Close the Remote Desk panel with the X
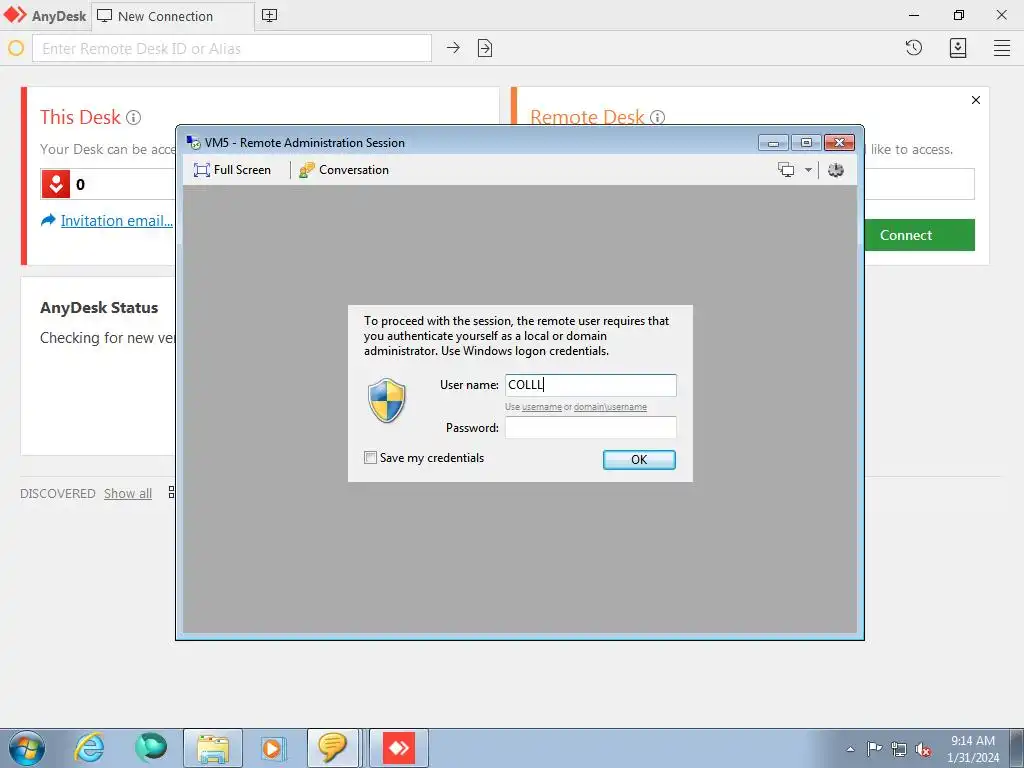The height and width of the screenshot is (768, 1024). (x=976, y=100)
